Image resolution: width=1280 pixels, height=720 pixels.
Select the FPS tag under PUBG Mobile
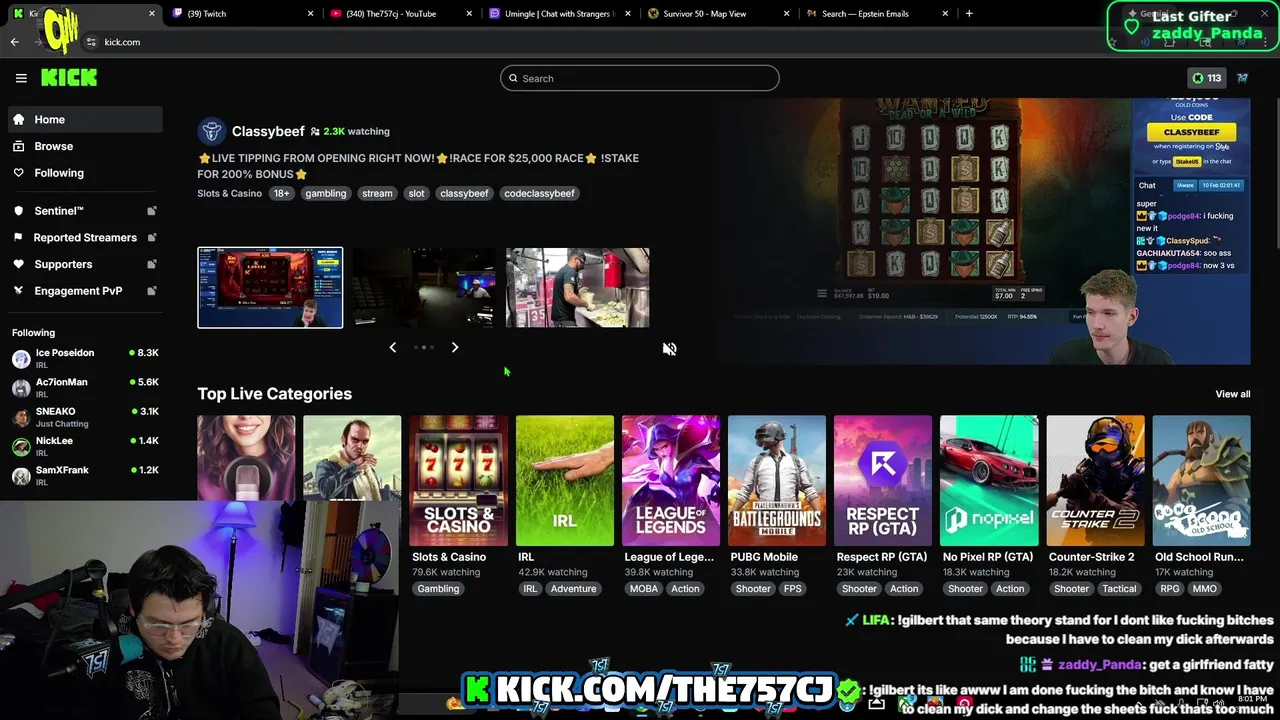pyautogui.click(x=793, y=589)
